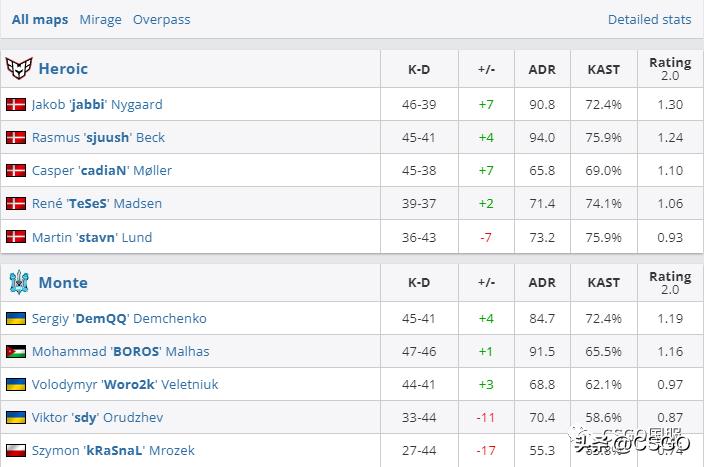The width and height of the screenshot is (704, 467).
Task: Select the All maps tab
Action: pos(40,19)
